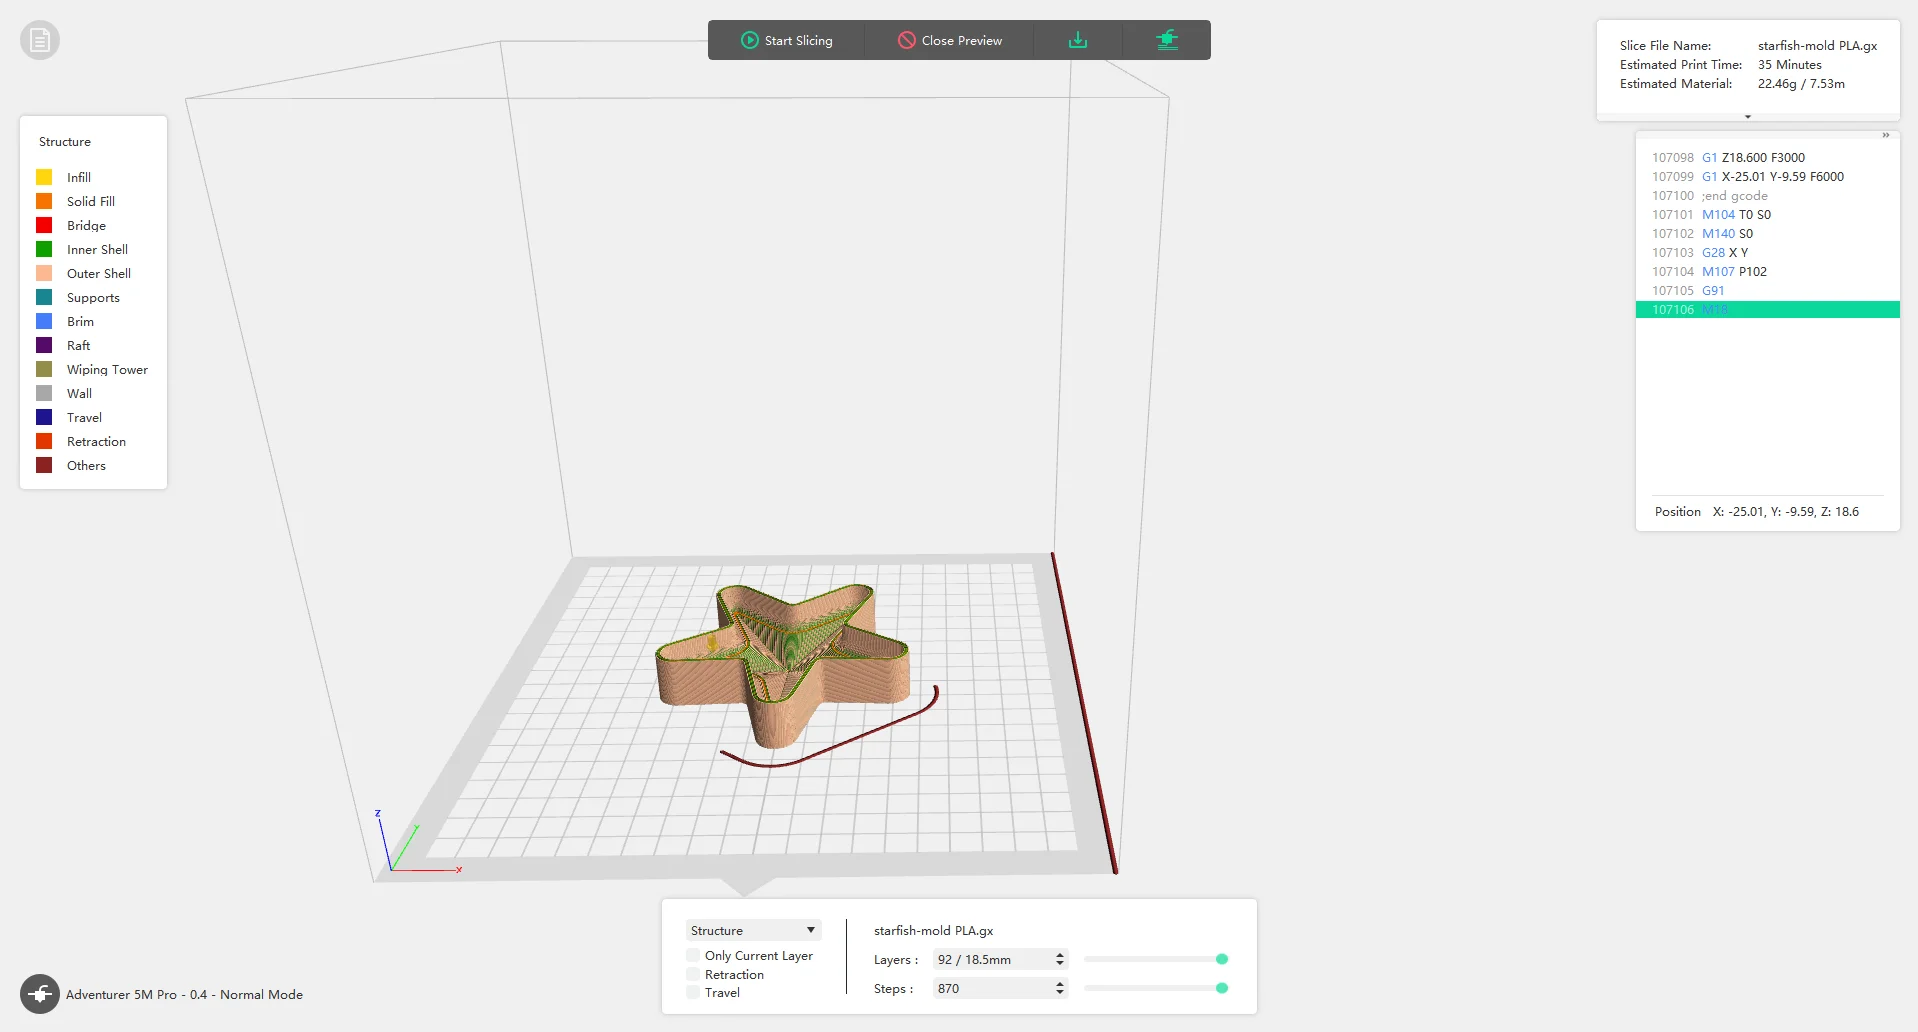Click the send to printer icon
Screen dimensions: 1918x1032
tap(1167, 40)
